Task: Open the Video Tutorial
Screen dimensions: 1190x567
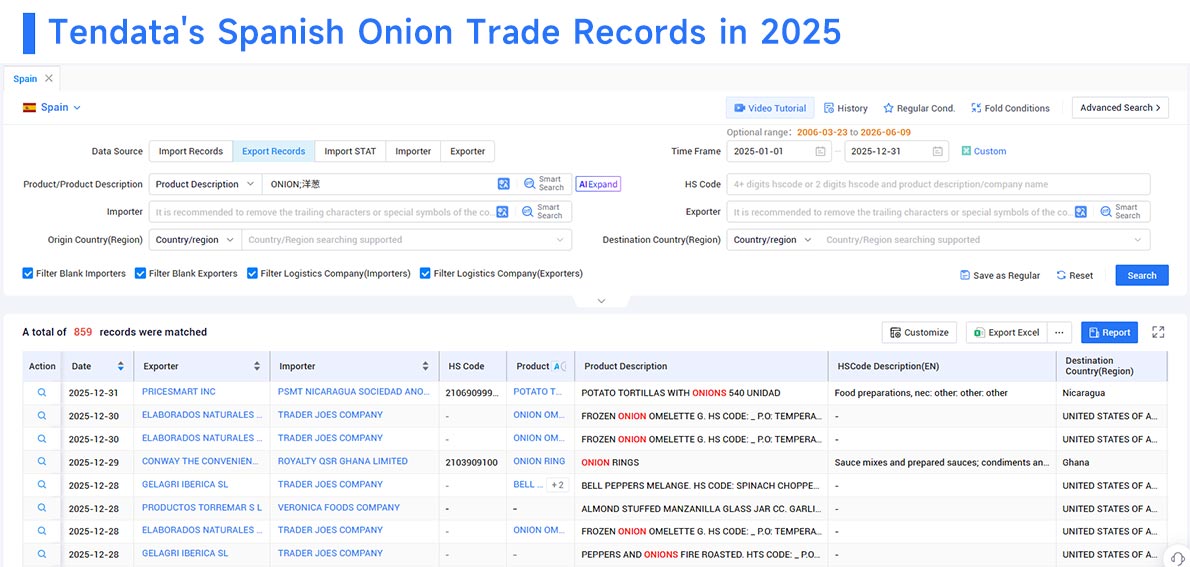Action: tap(770, 108)
